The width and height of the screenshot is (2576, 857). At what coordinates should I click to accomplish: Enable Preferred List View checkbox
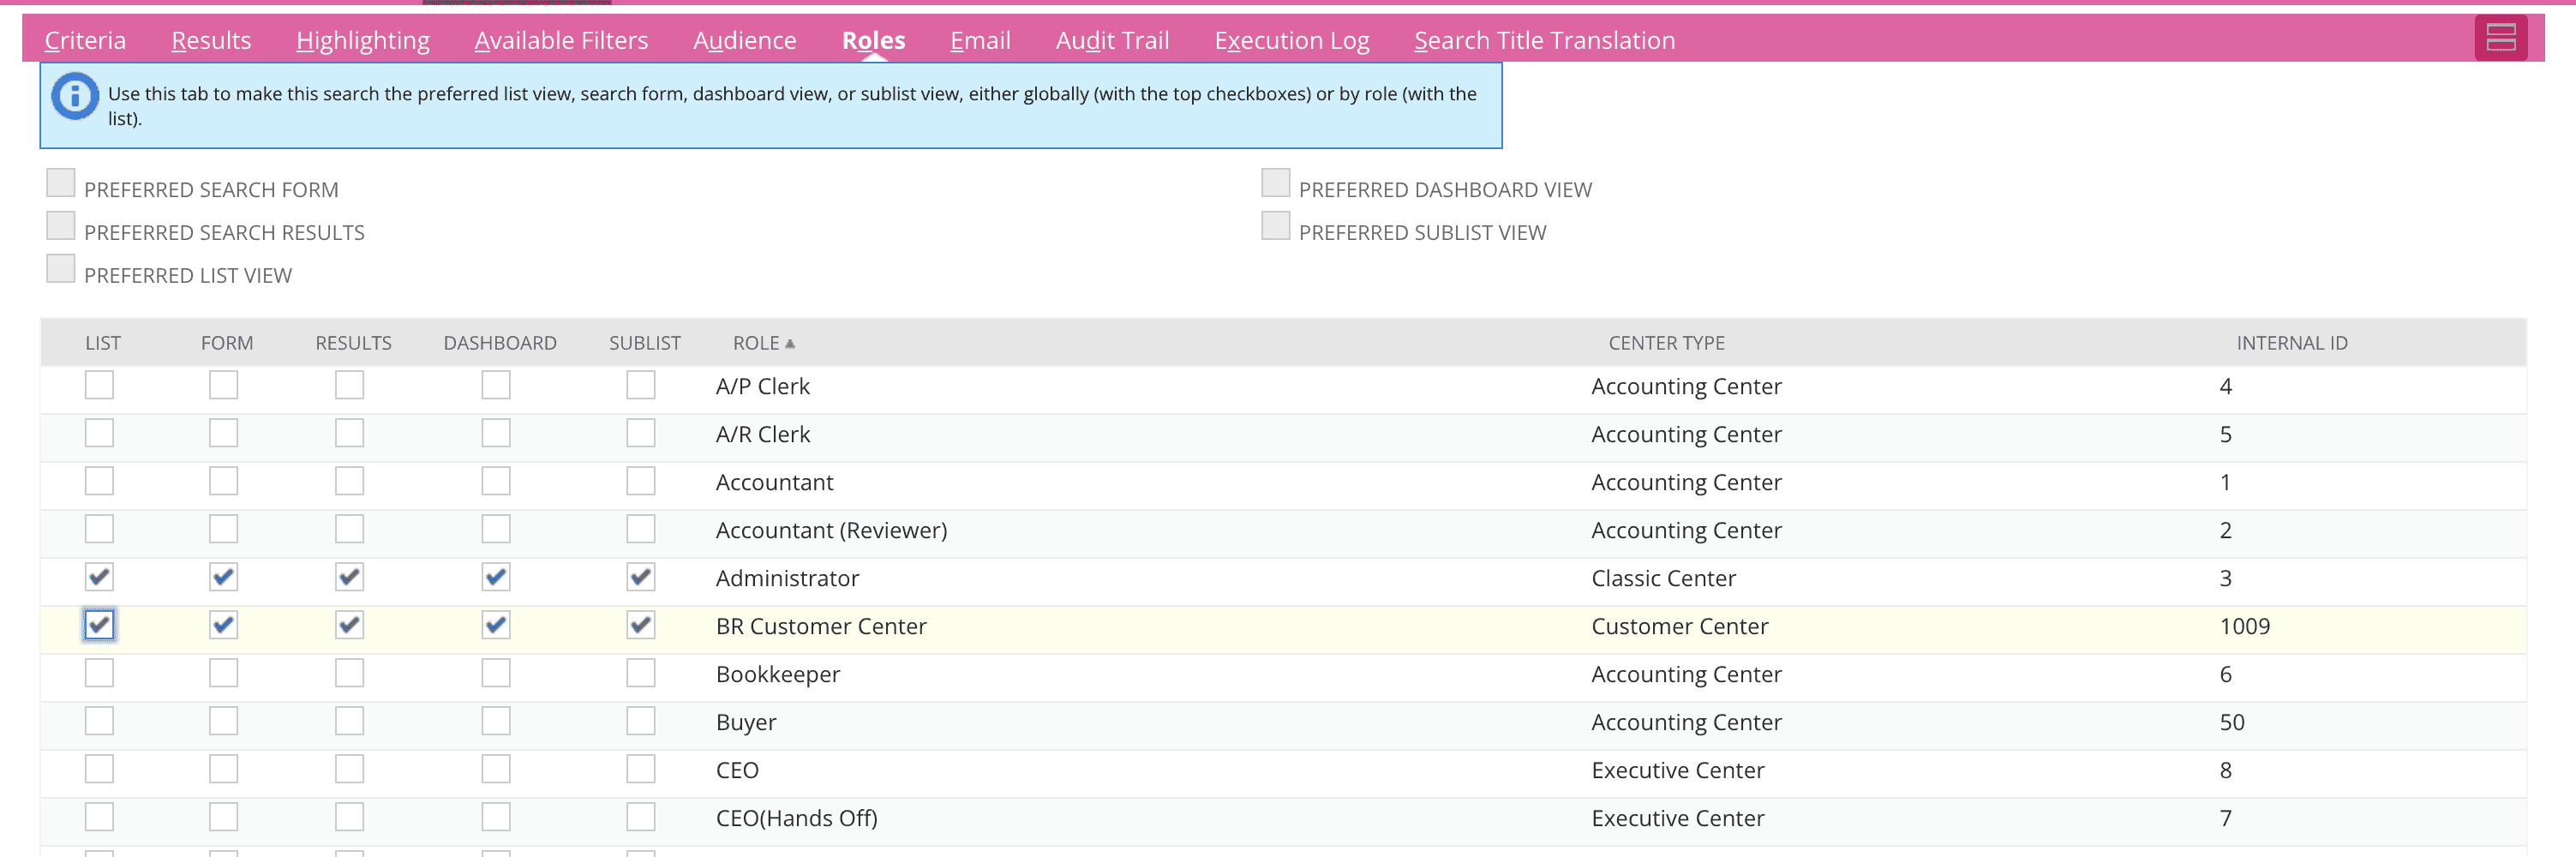[61, 268]
